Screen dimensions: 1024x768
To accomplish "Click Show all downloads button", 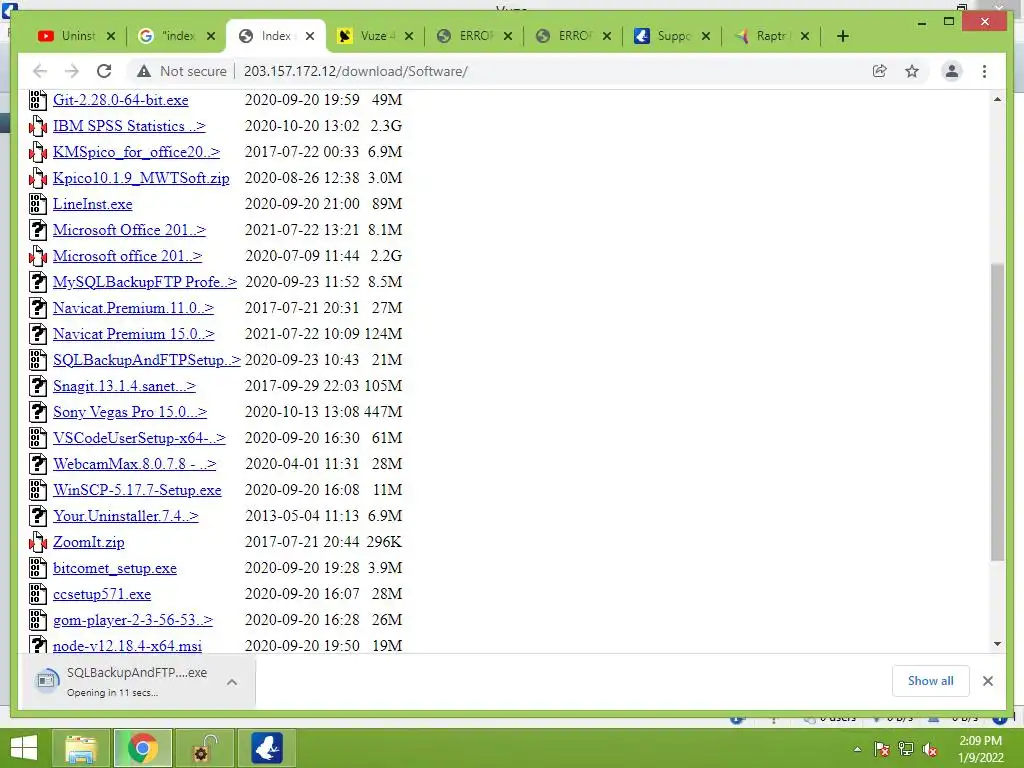I will (x=930, y=681).
